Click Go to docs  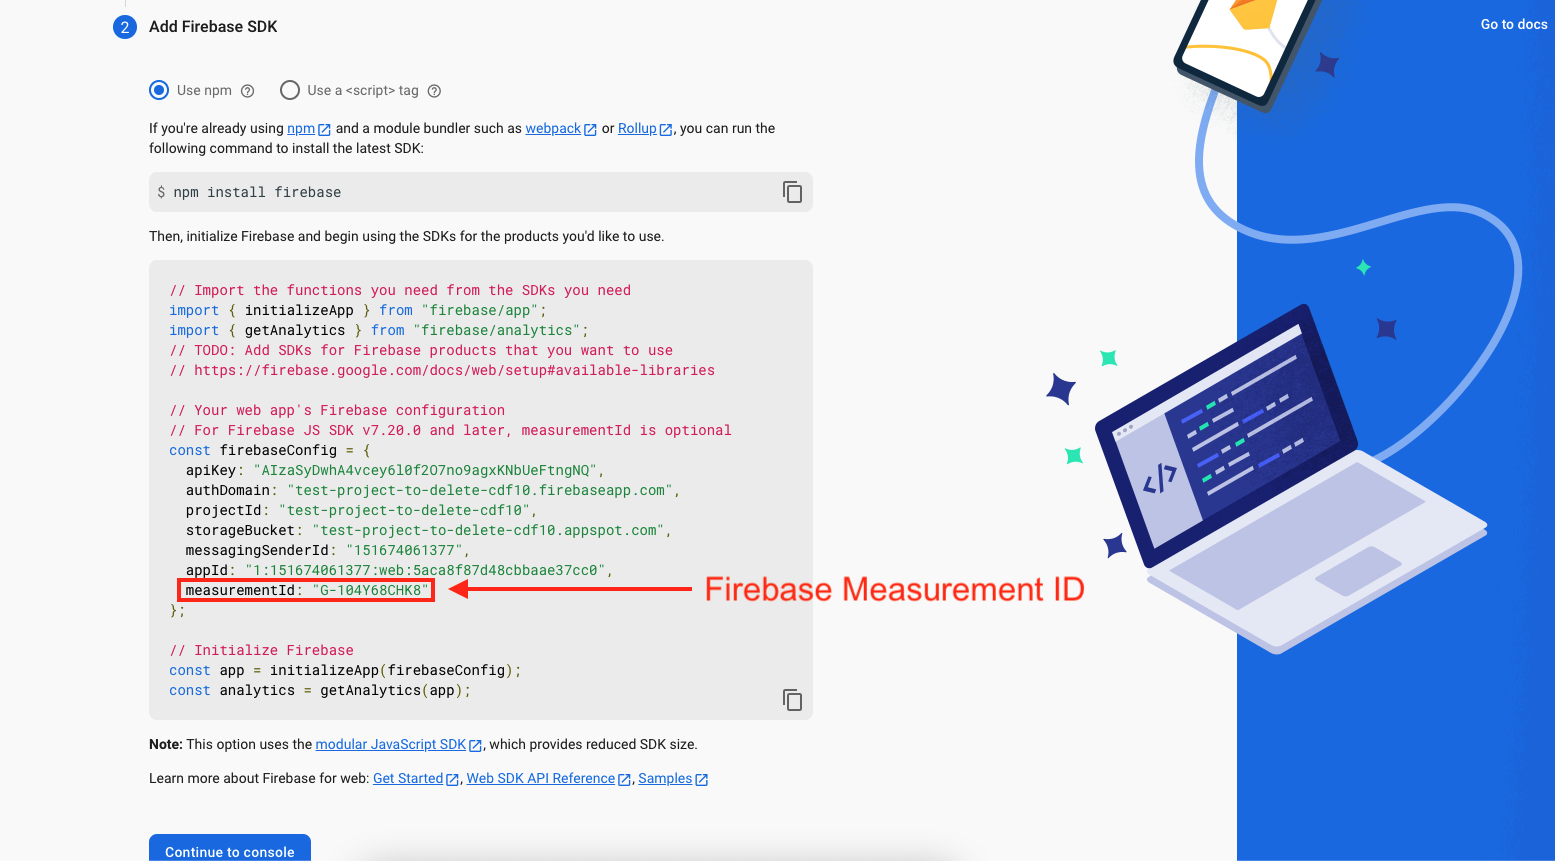1513,25
